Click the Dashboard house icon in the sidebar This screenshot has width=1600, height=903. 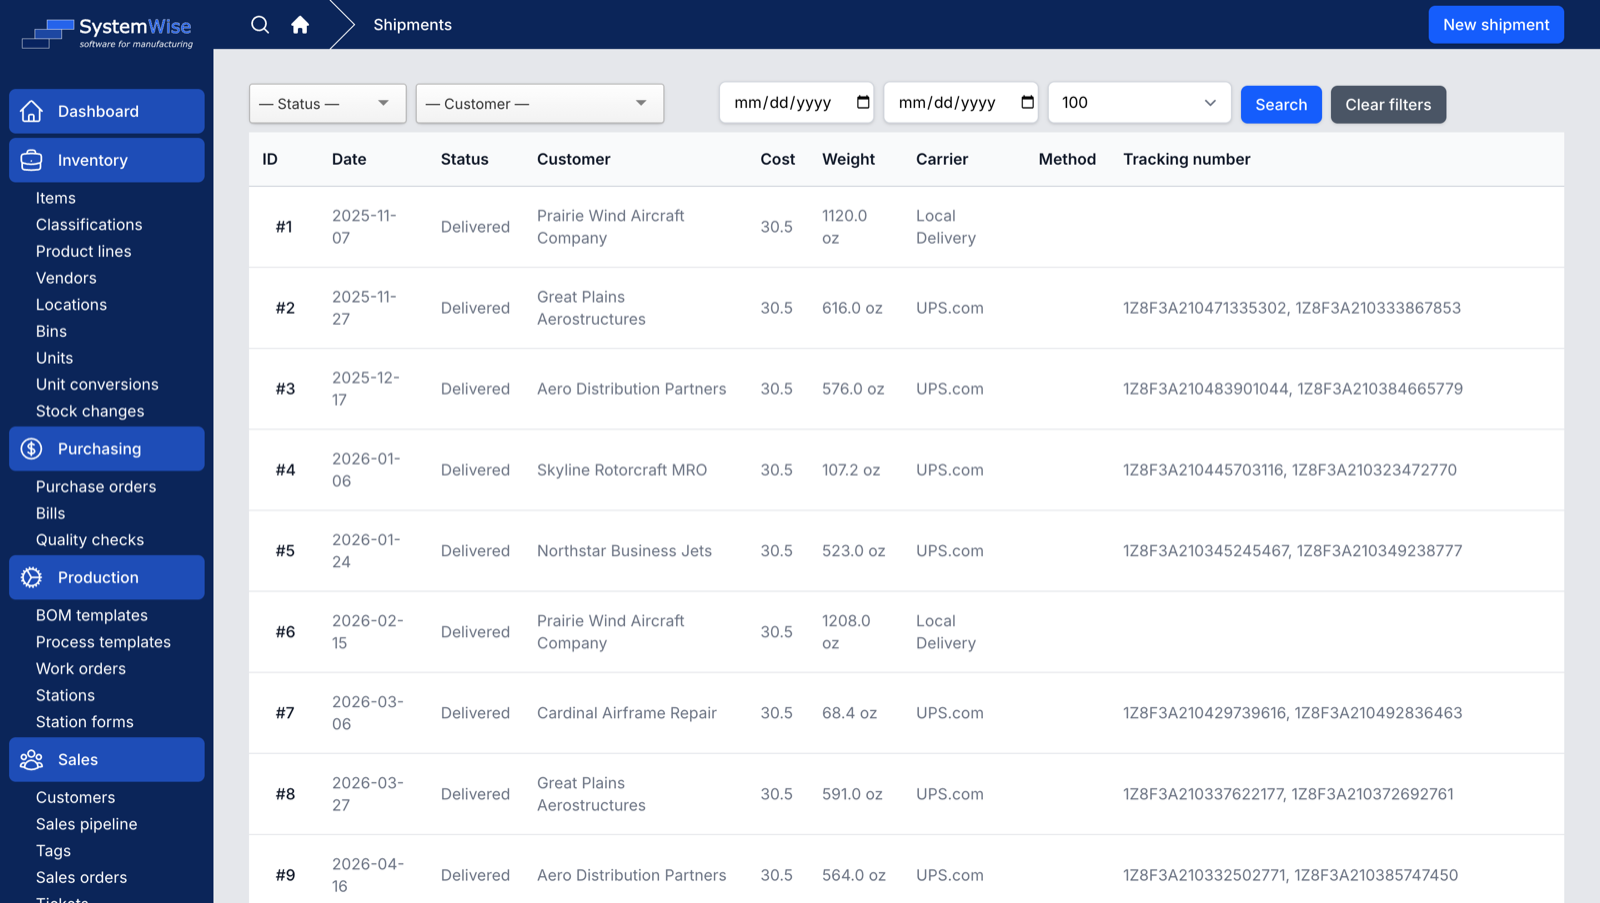click(x=32, y=111)
